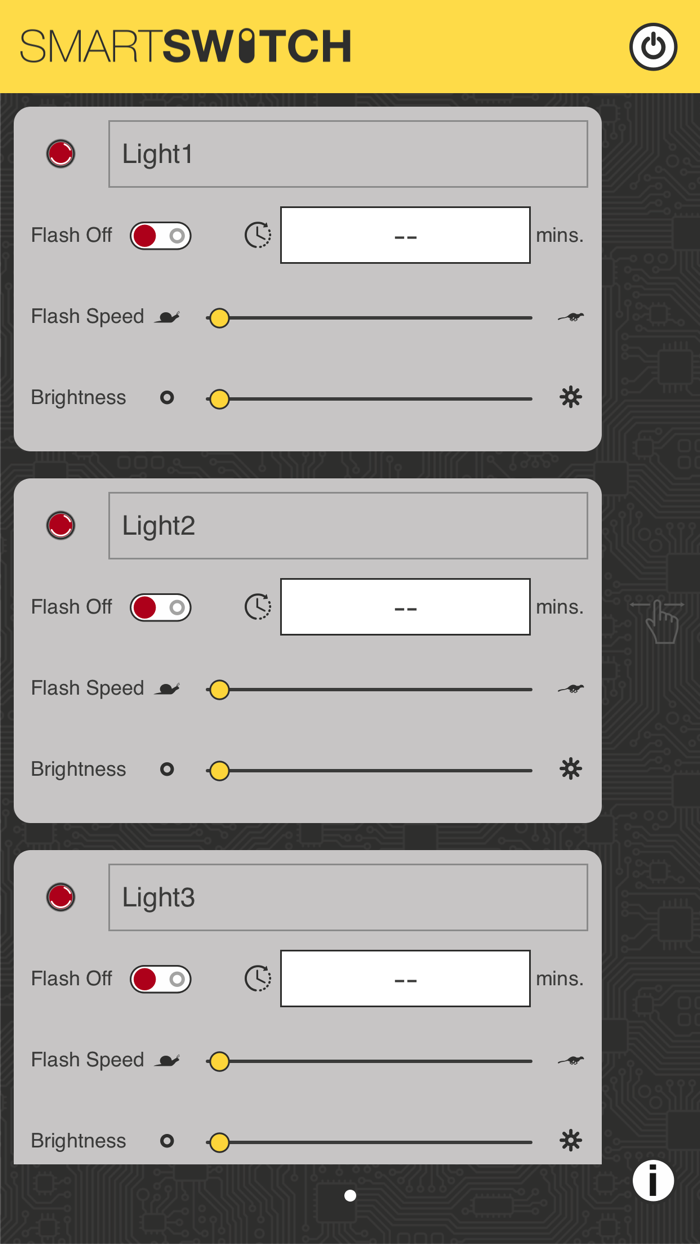Click the minutes value box for Light2

tap(405, 607)
